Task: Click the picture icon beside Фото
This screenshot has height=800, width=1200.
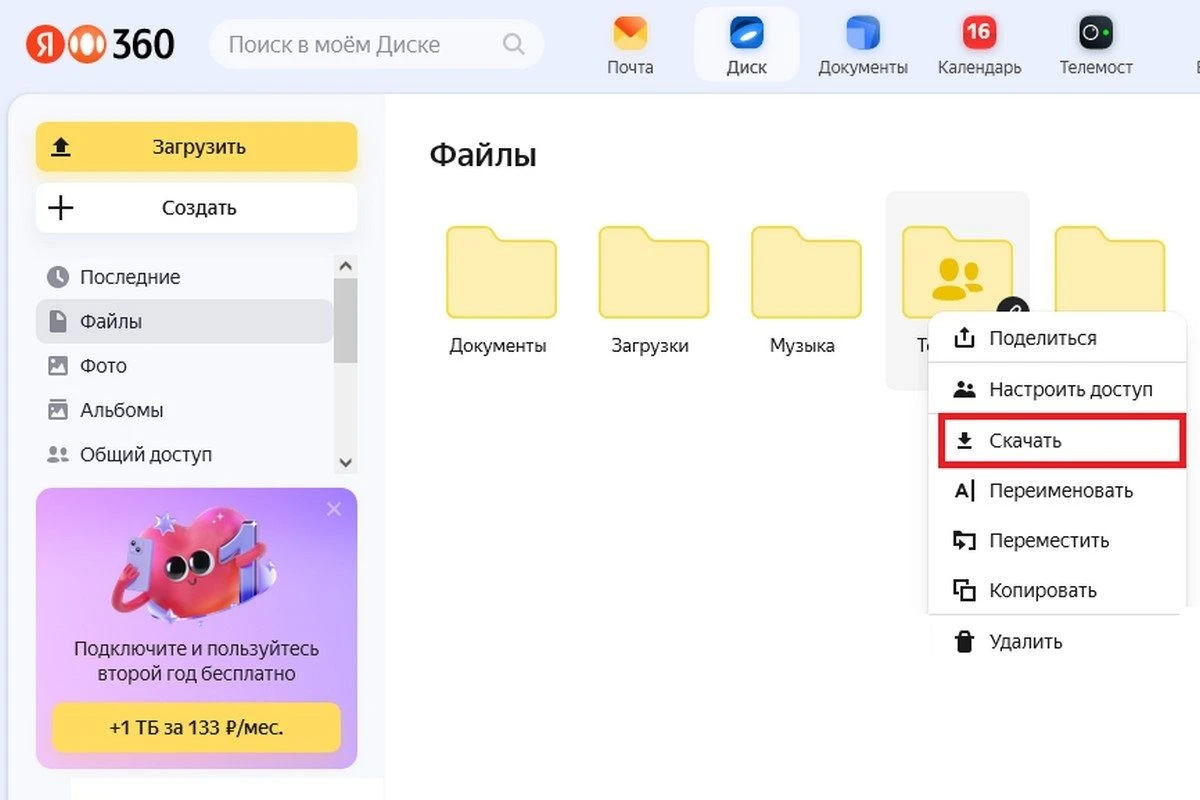Action: pos(58,366)
